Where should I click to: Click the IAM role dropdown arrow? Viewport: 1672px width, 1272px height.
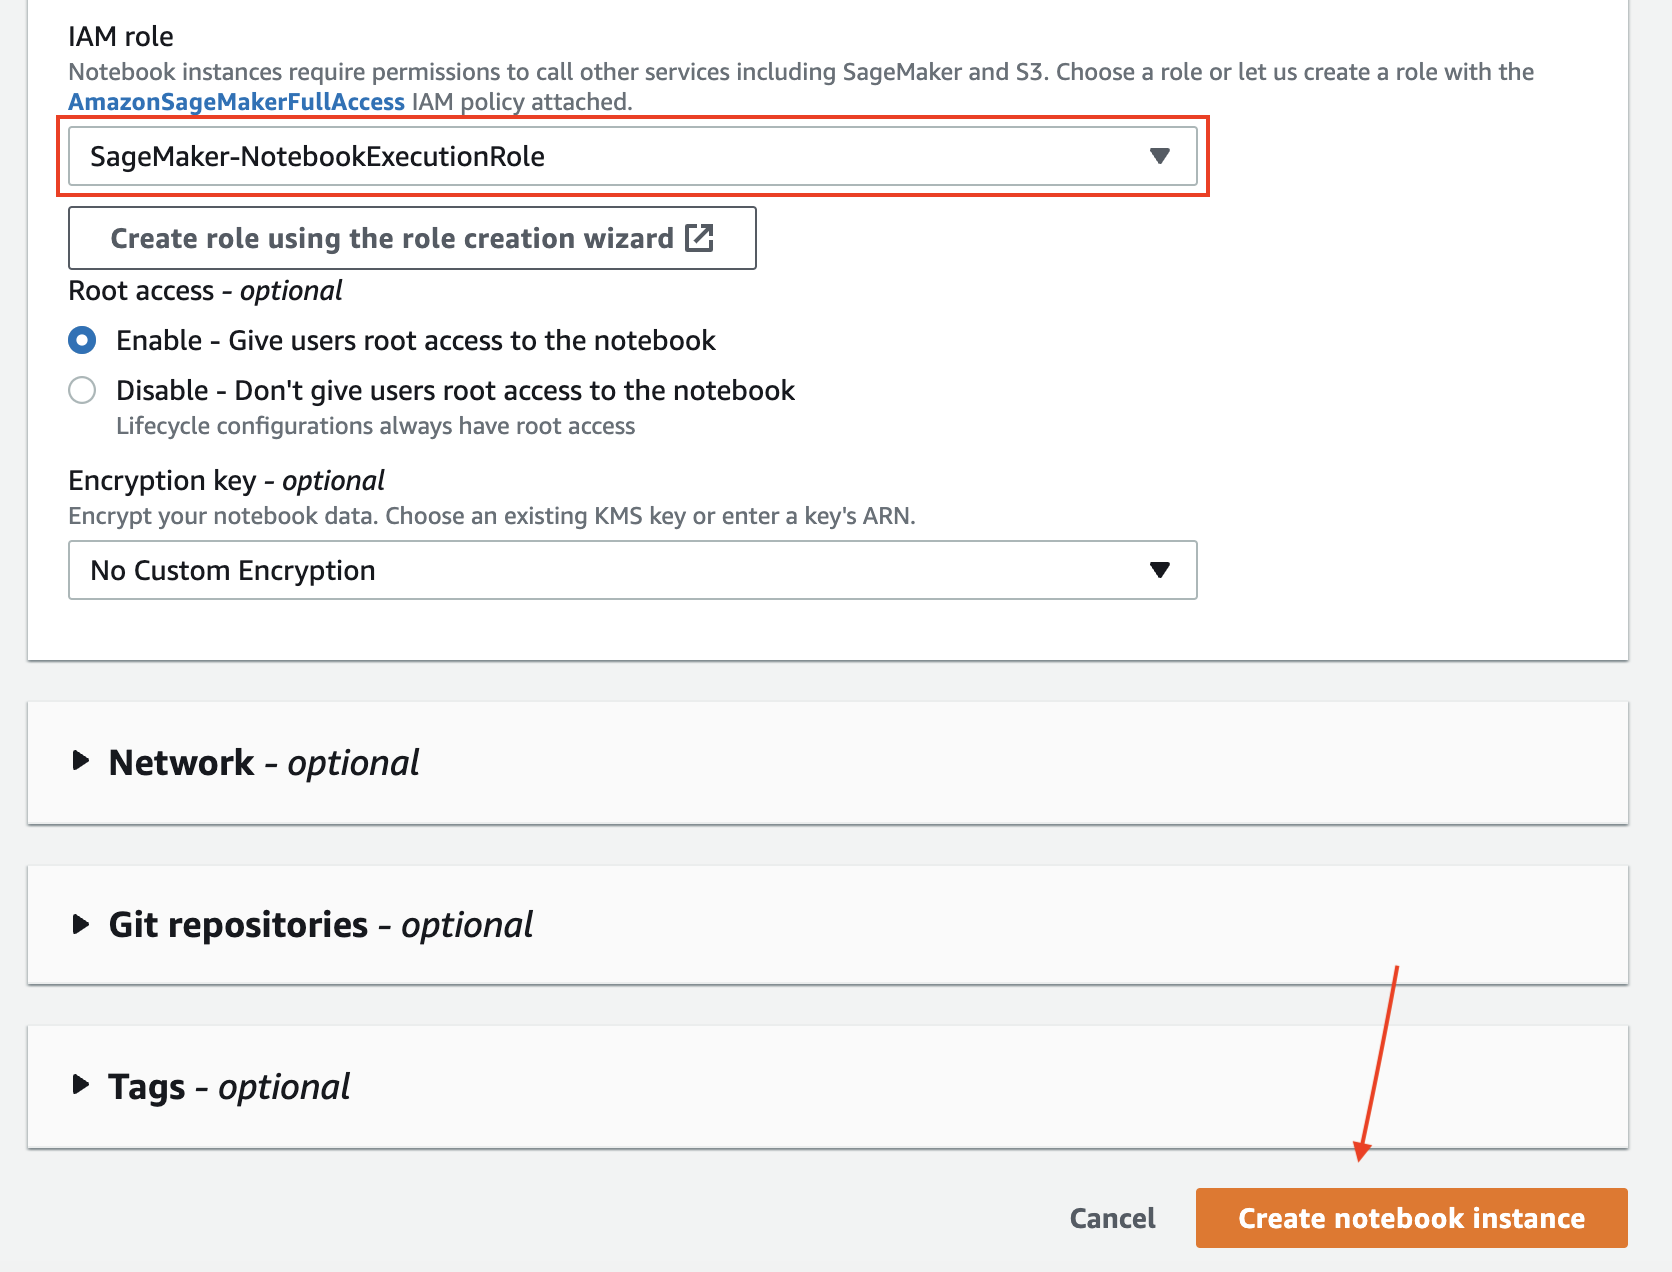coord(1159,156)
